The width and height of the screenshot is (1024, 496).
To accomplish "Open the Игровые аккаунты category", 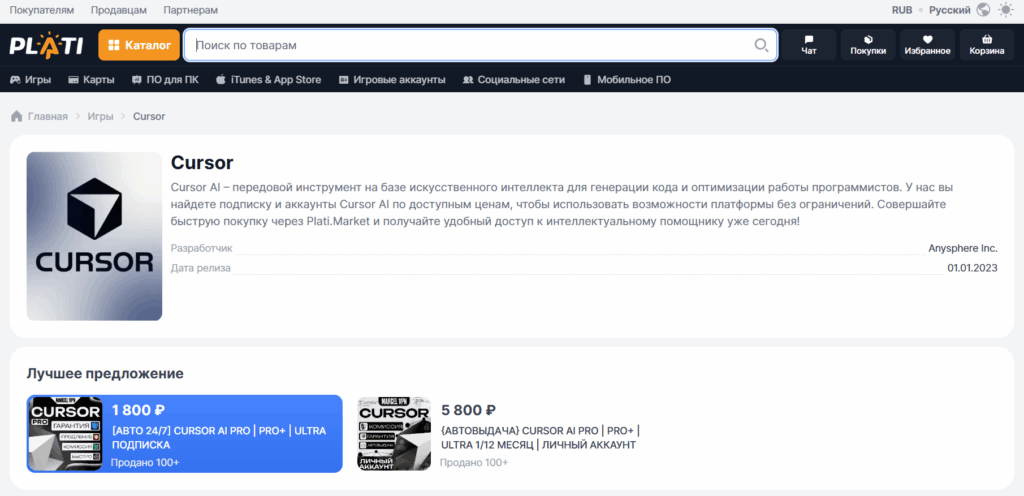I will (392, 80).
